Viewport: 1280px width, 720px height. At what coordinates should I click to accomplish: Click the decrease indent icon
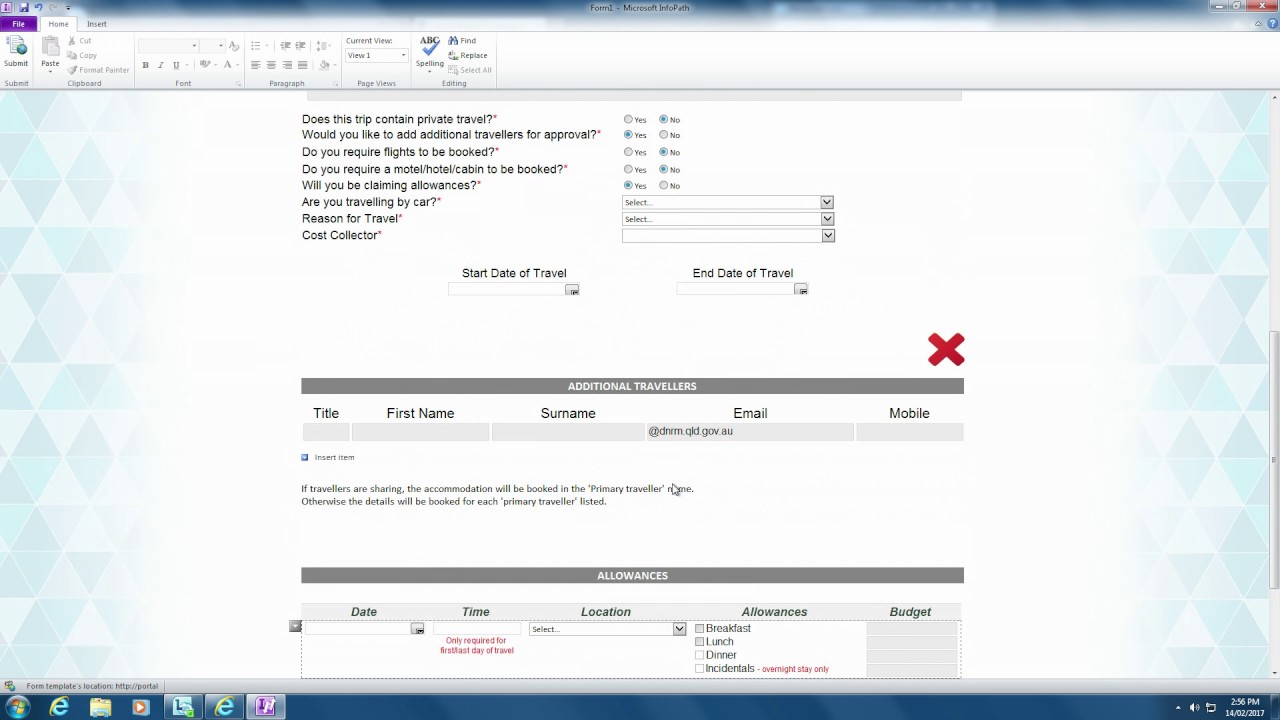(x=285, y=46)
